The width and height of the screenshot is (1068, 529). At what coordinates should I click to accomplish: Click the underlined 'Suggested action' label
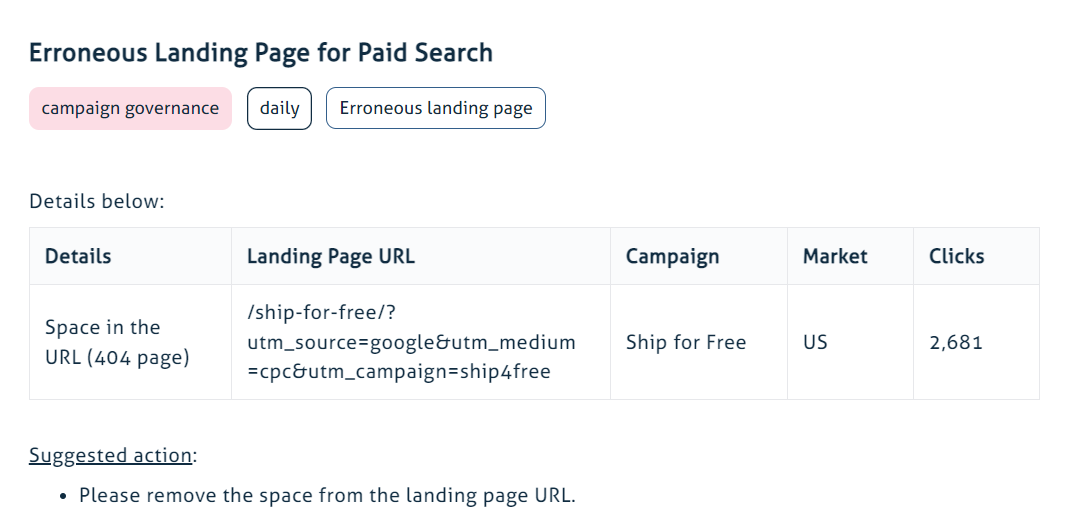coord(110,456)
